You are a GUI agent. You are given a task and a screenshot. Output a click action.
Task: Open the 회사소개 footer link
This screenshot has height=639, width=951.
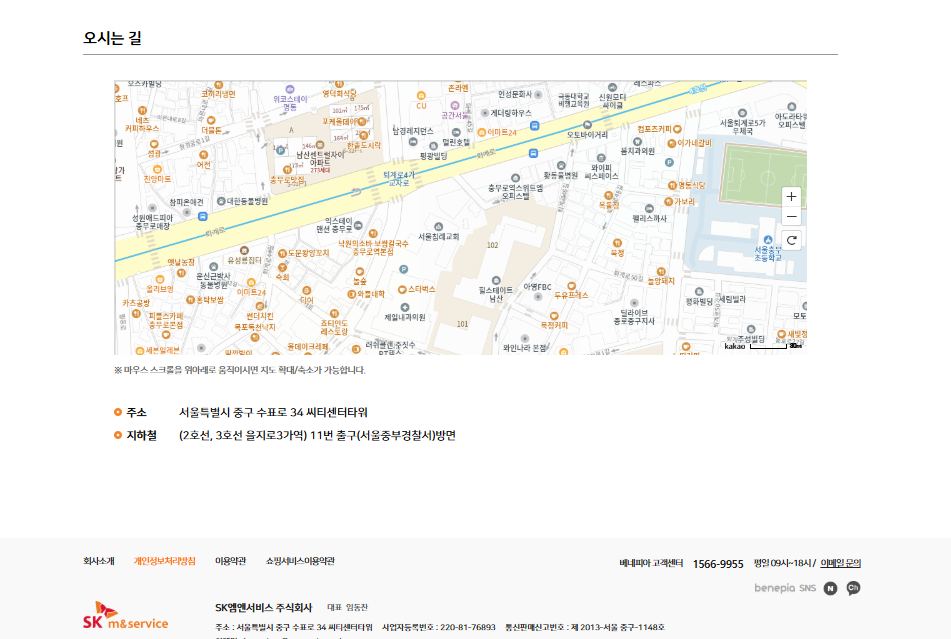pyautogui.click(x=99, y=561)
